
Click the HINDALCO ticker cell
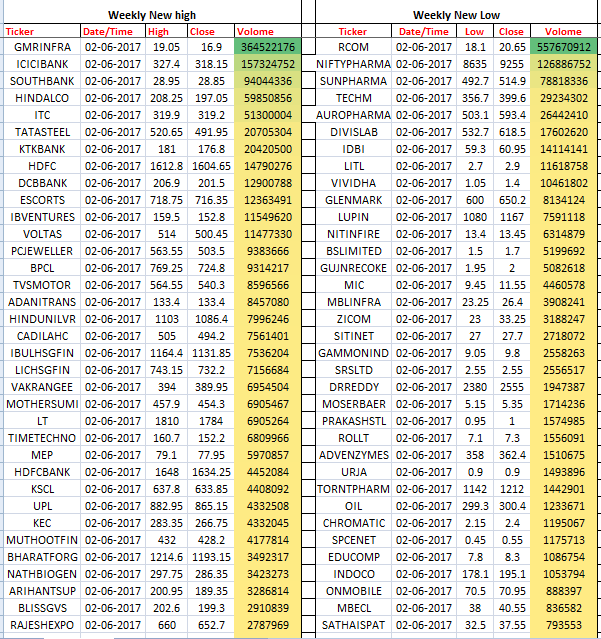coord(42,98)
